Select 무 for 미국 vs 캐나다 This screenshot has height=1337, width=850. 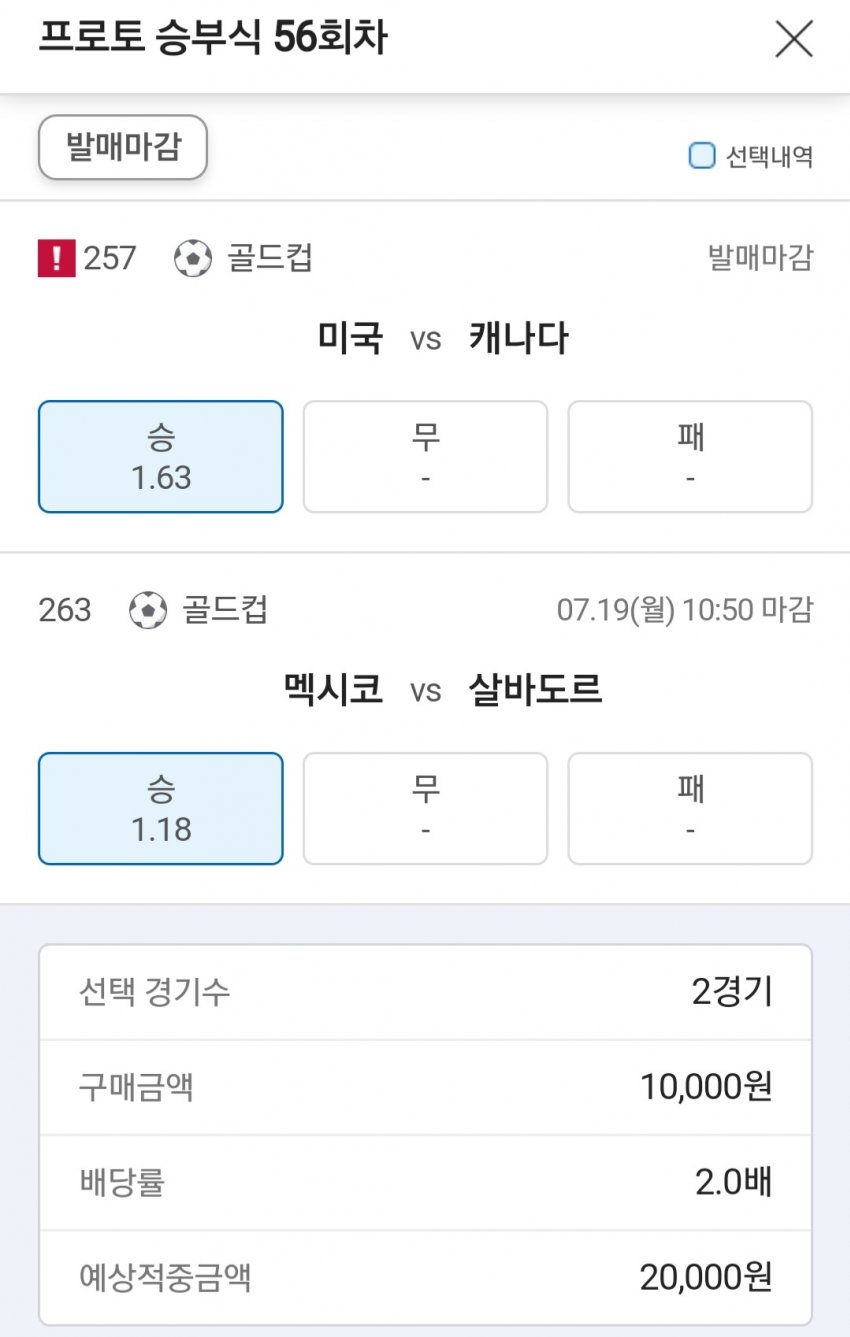pos(425,457)
